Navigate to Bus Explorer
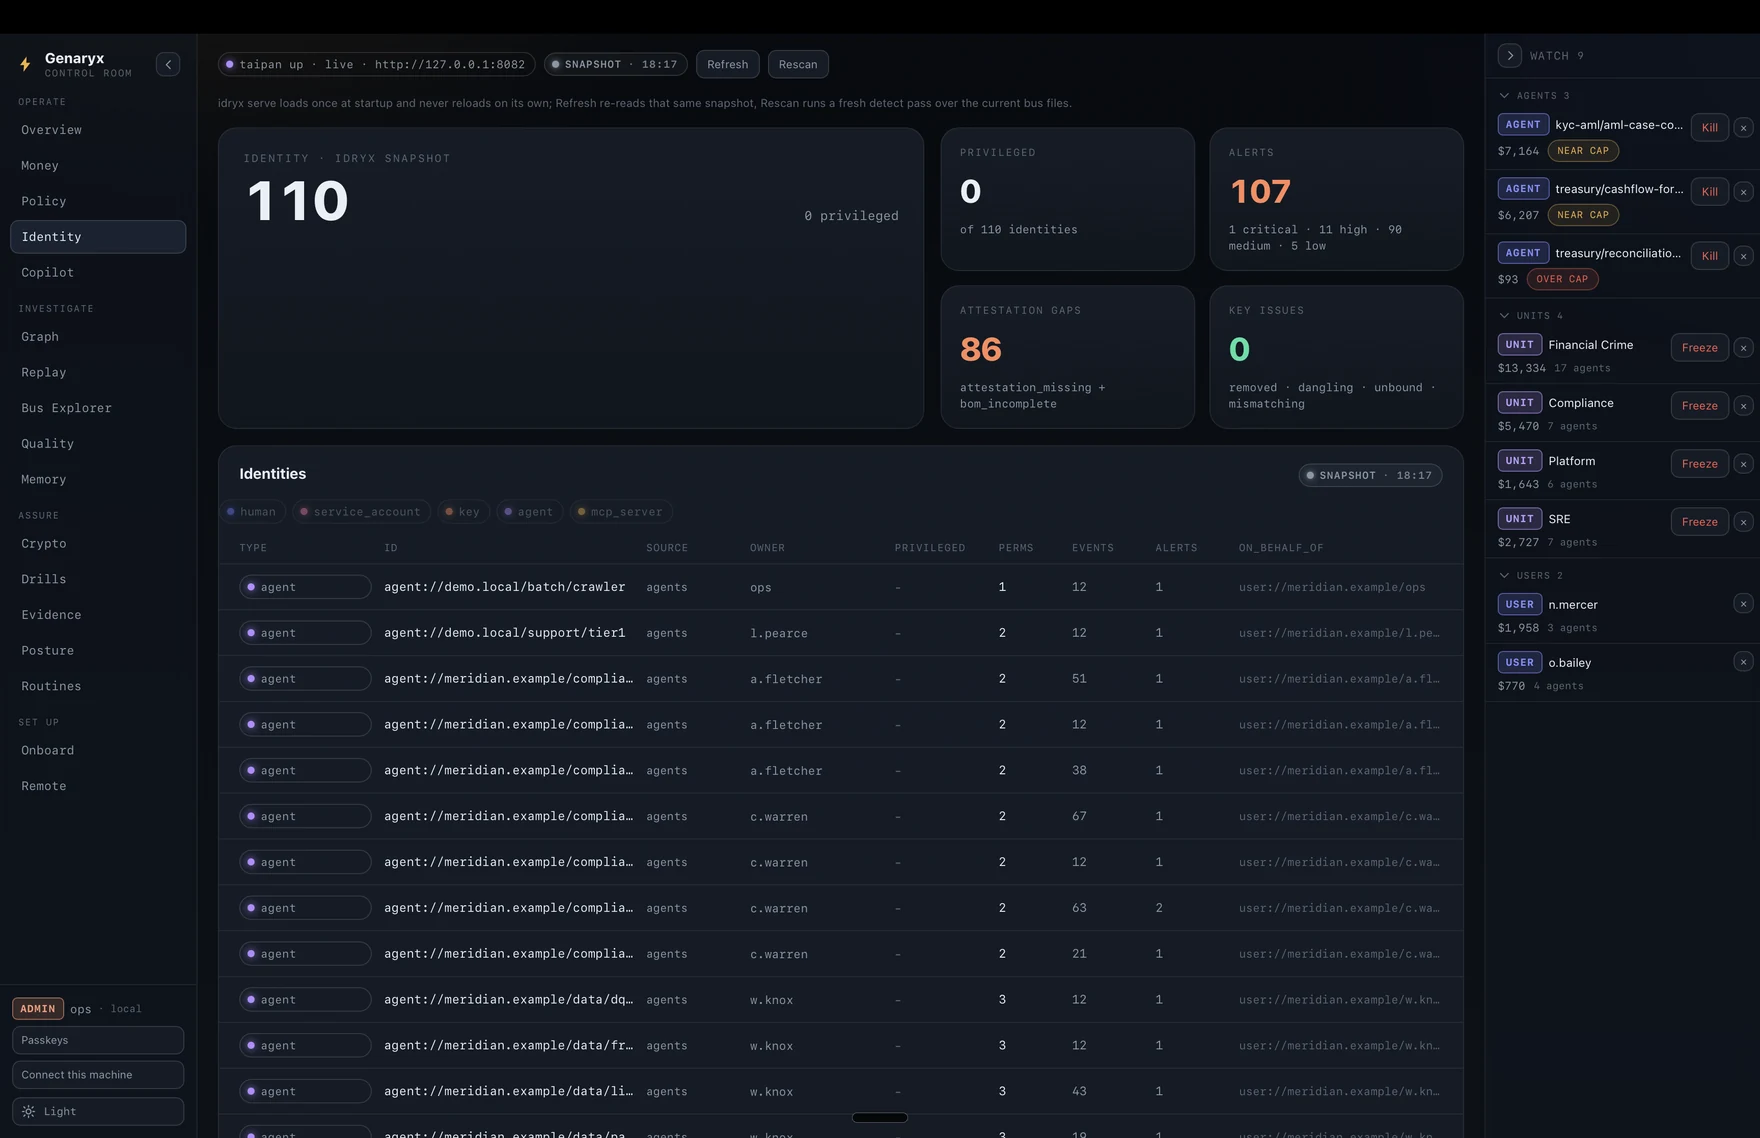The width and height of the screenshot is (1760, 1138). (x=98, y=408)
